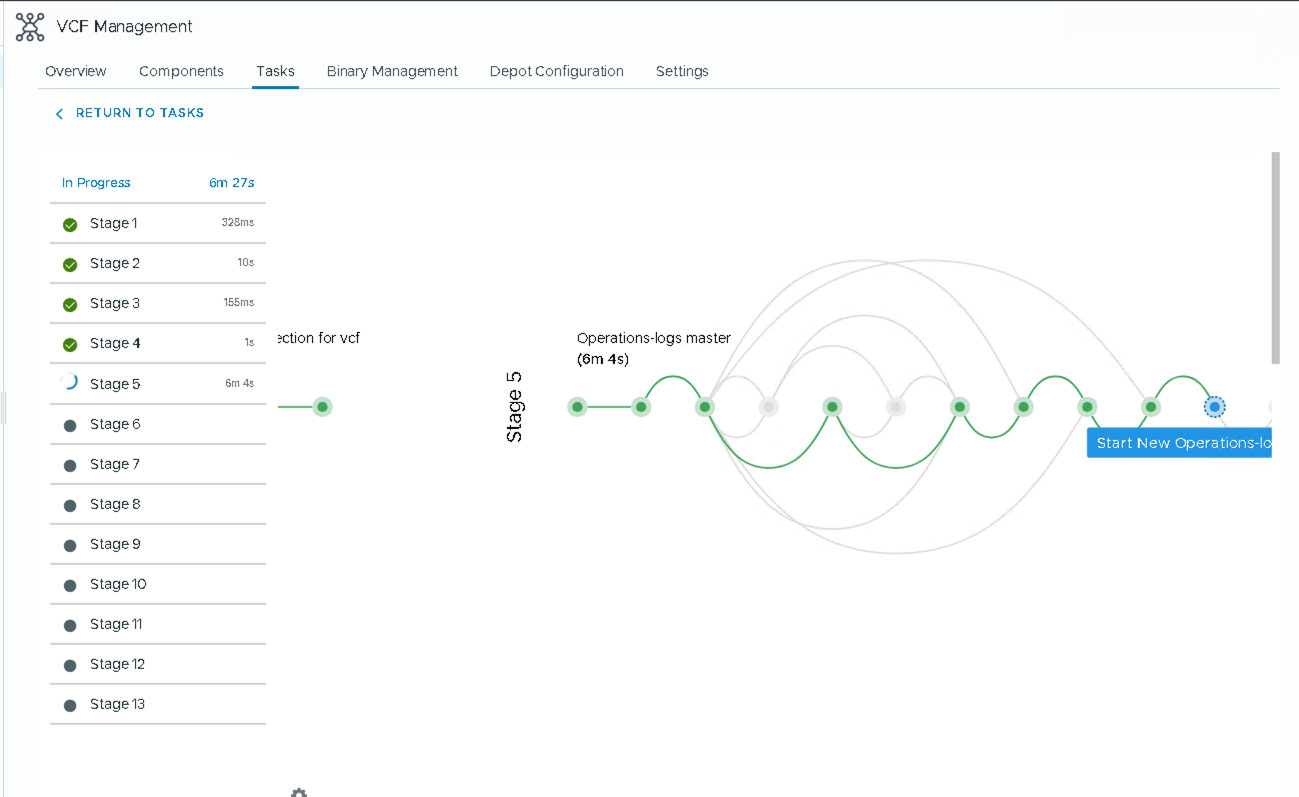This screenshot has height=797, width=1299.
Task: Select the blue active workflow node
Action: (1214, 407)
